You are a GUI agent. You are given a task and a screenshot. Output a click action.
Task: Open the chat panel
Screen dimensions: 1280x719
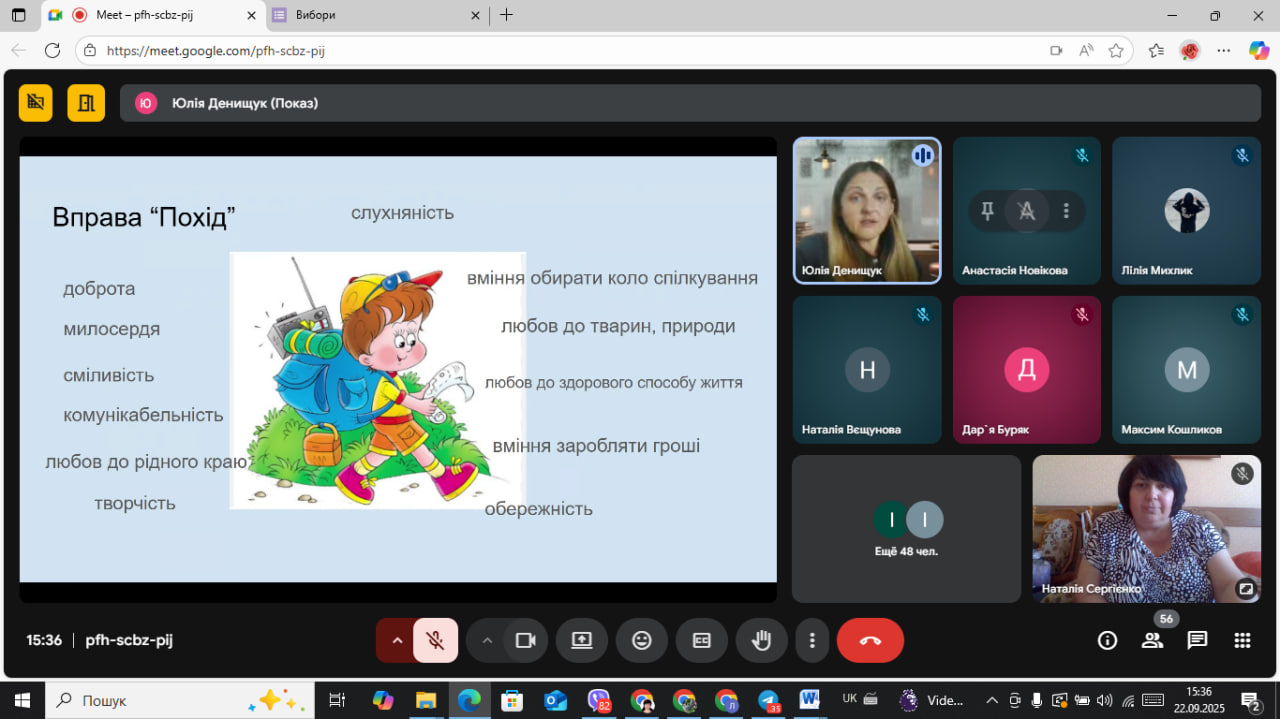(x=1197, y=641)
